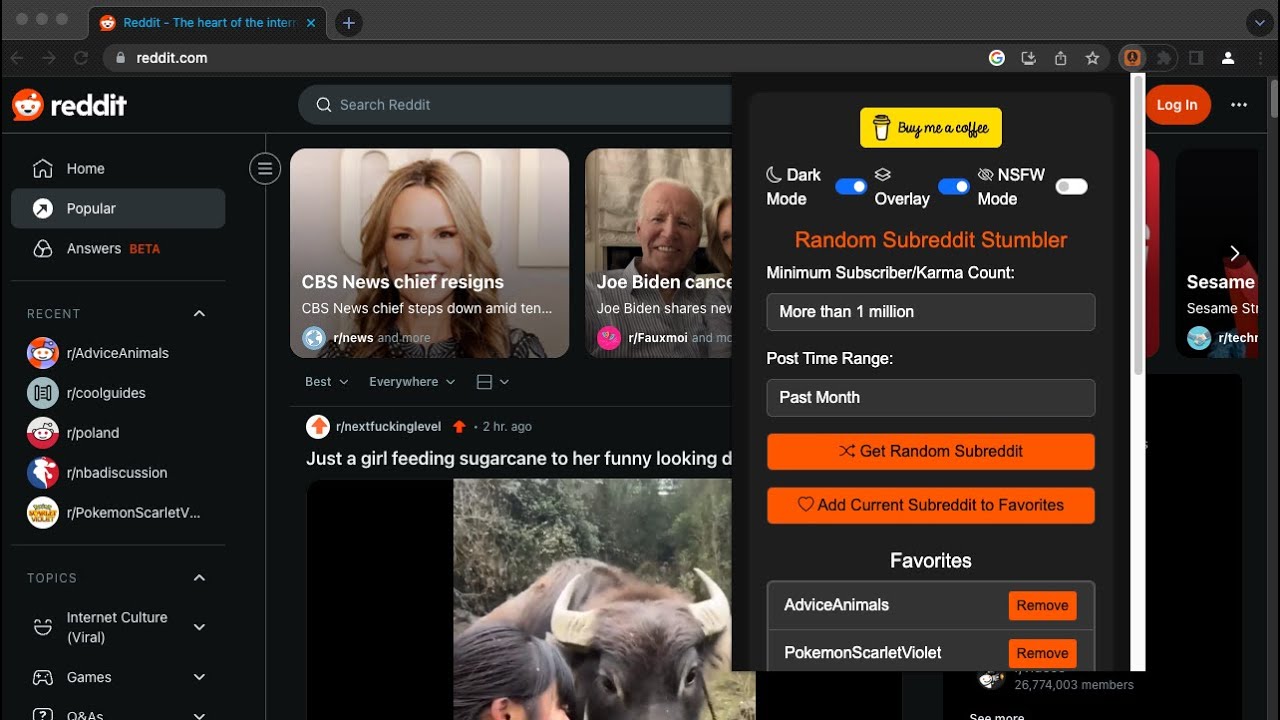
Task: Click the sidebar collapse hamburger icon
Action: (x=265, y=169)
